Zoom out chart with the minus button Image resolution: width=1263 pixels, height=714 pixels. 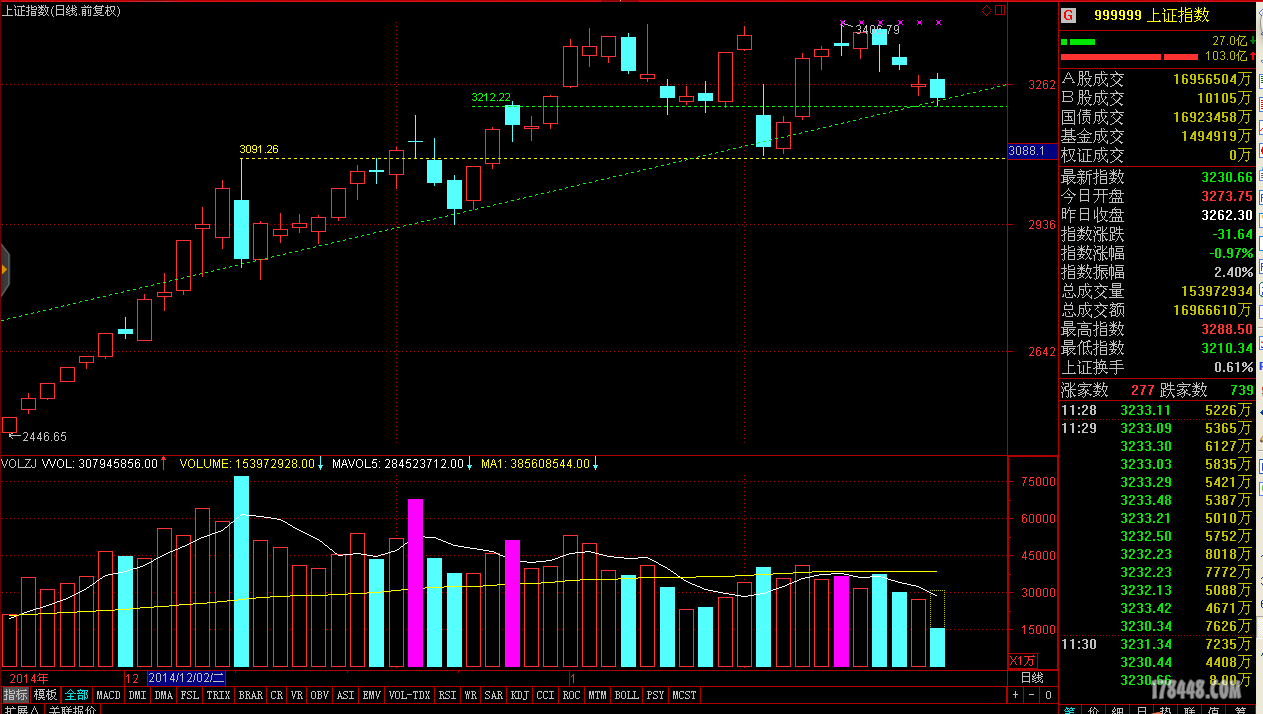coord(1032,694)
